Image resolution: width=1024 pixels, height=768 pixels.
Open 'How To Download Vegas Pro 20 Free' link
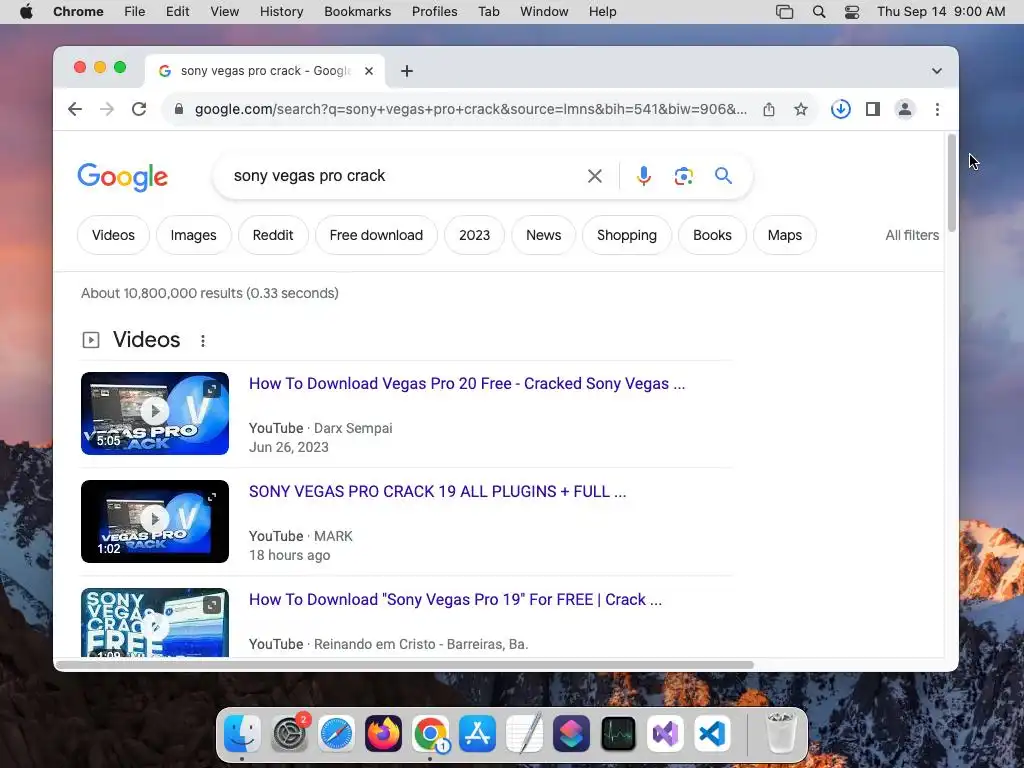pyautogui.click(x=467, y=383)
